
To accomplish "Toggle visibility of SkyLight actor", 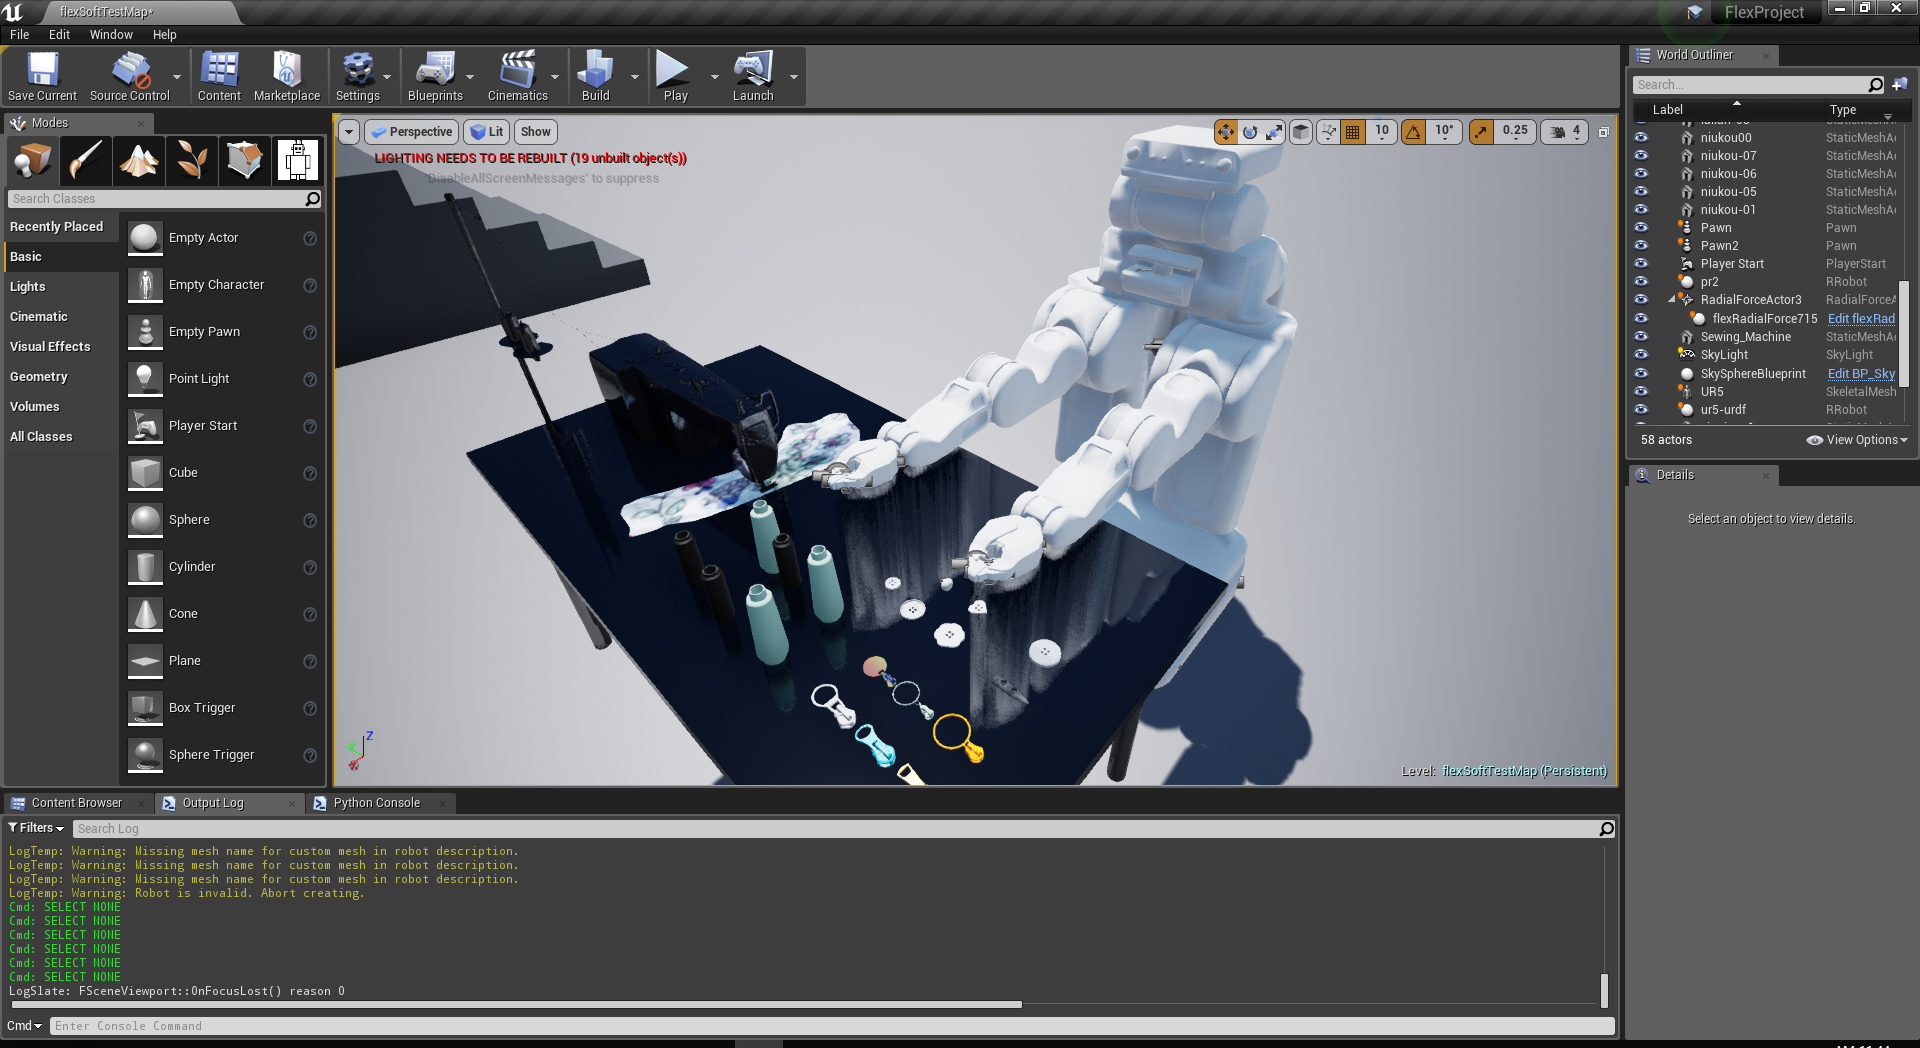I will (1641, 355).
